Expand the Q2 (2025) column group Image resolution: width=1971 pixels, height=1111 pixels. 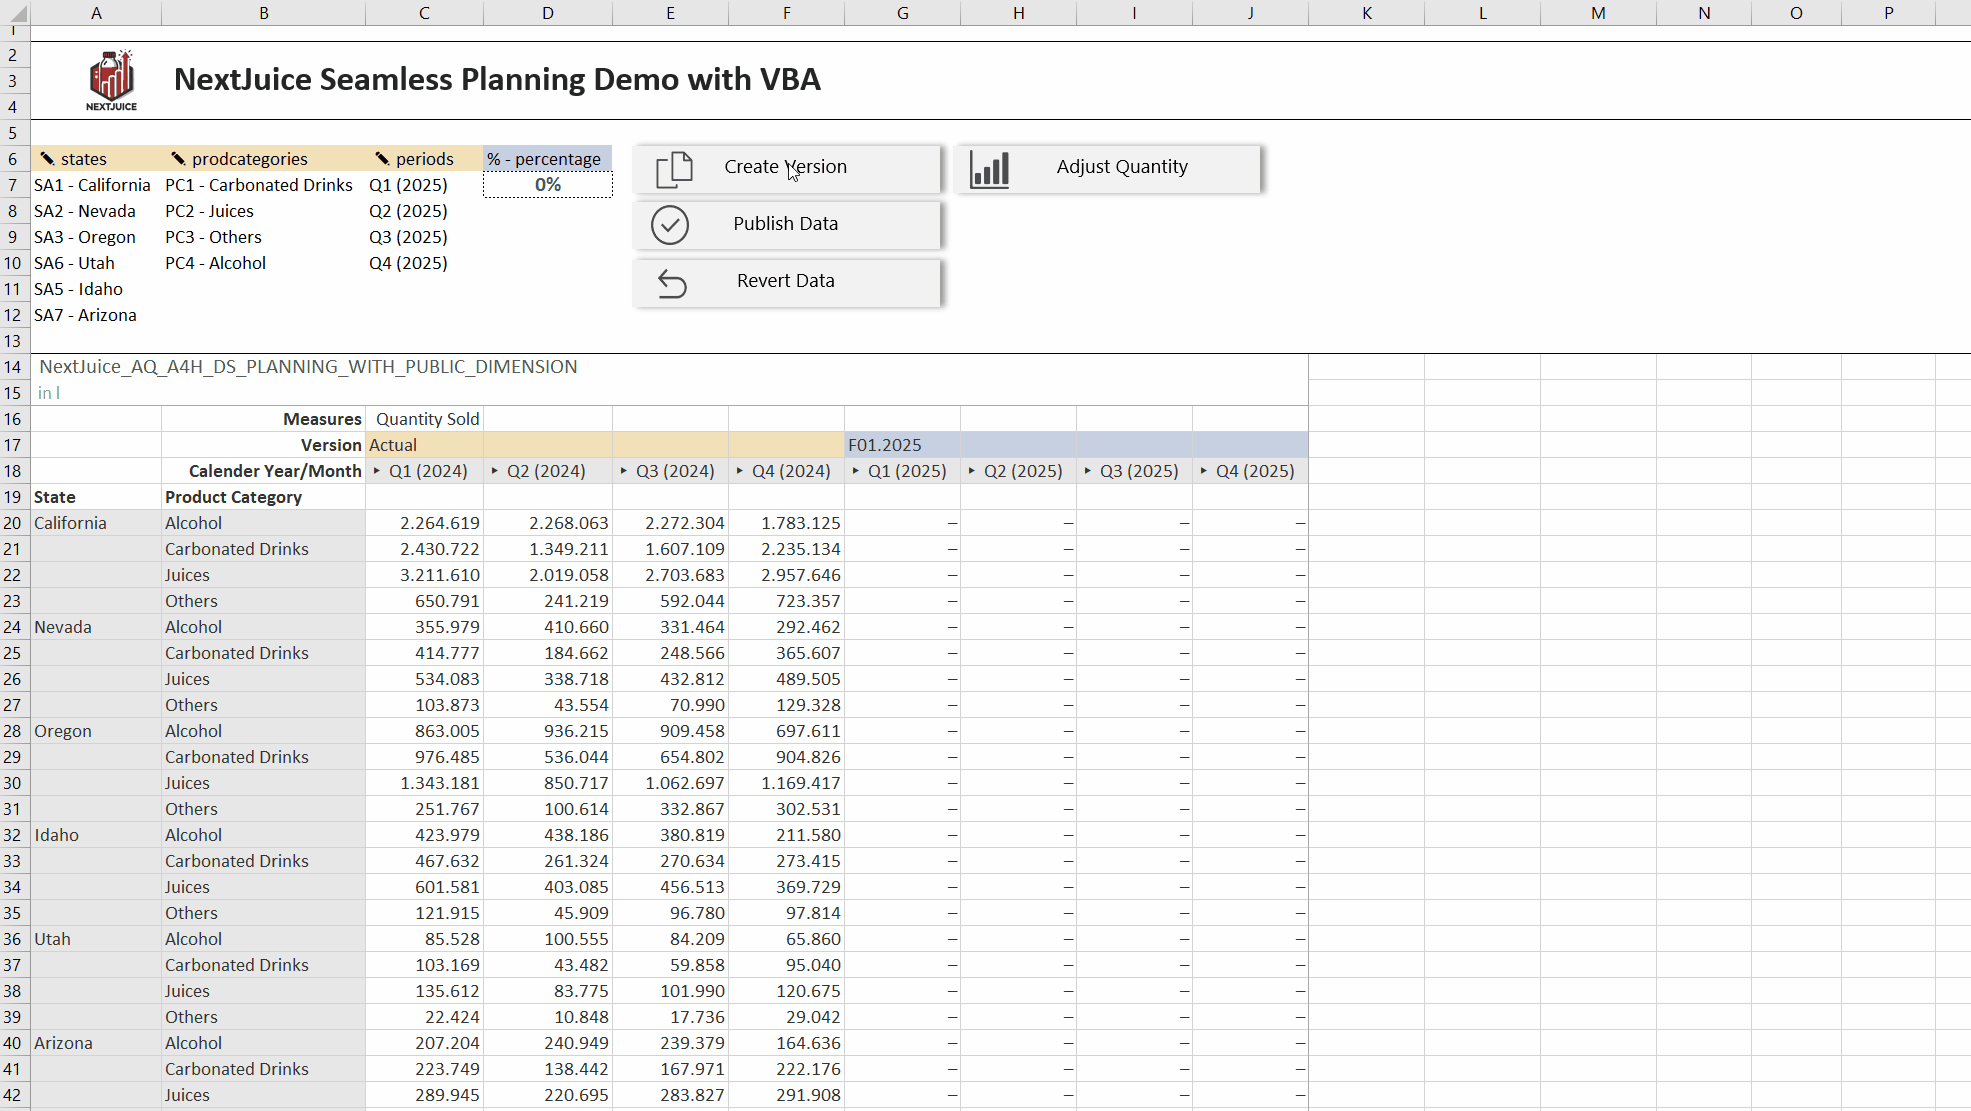coord(972,471)
